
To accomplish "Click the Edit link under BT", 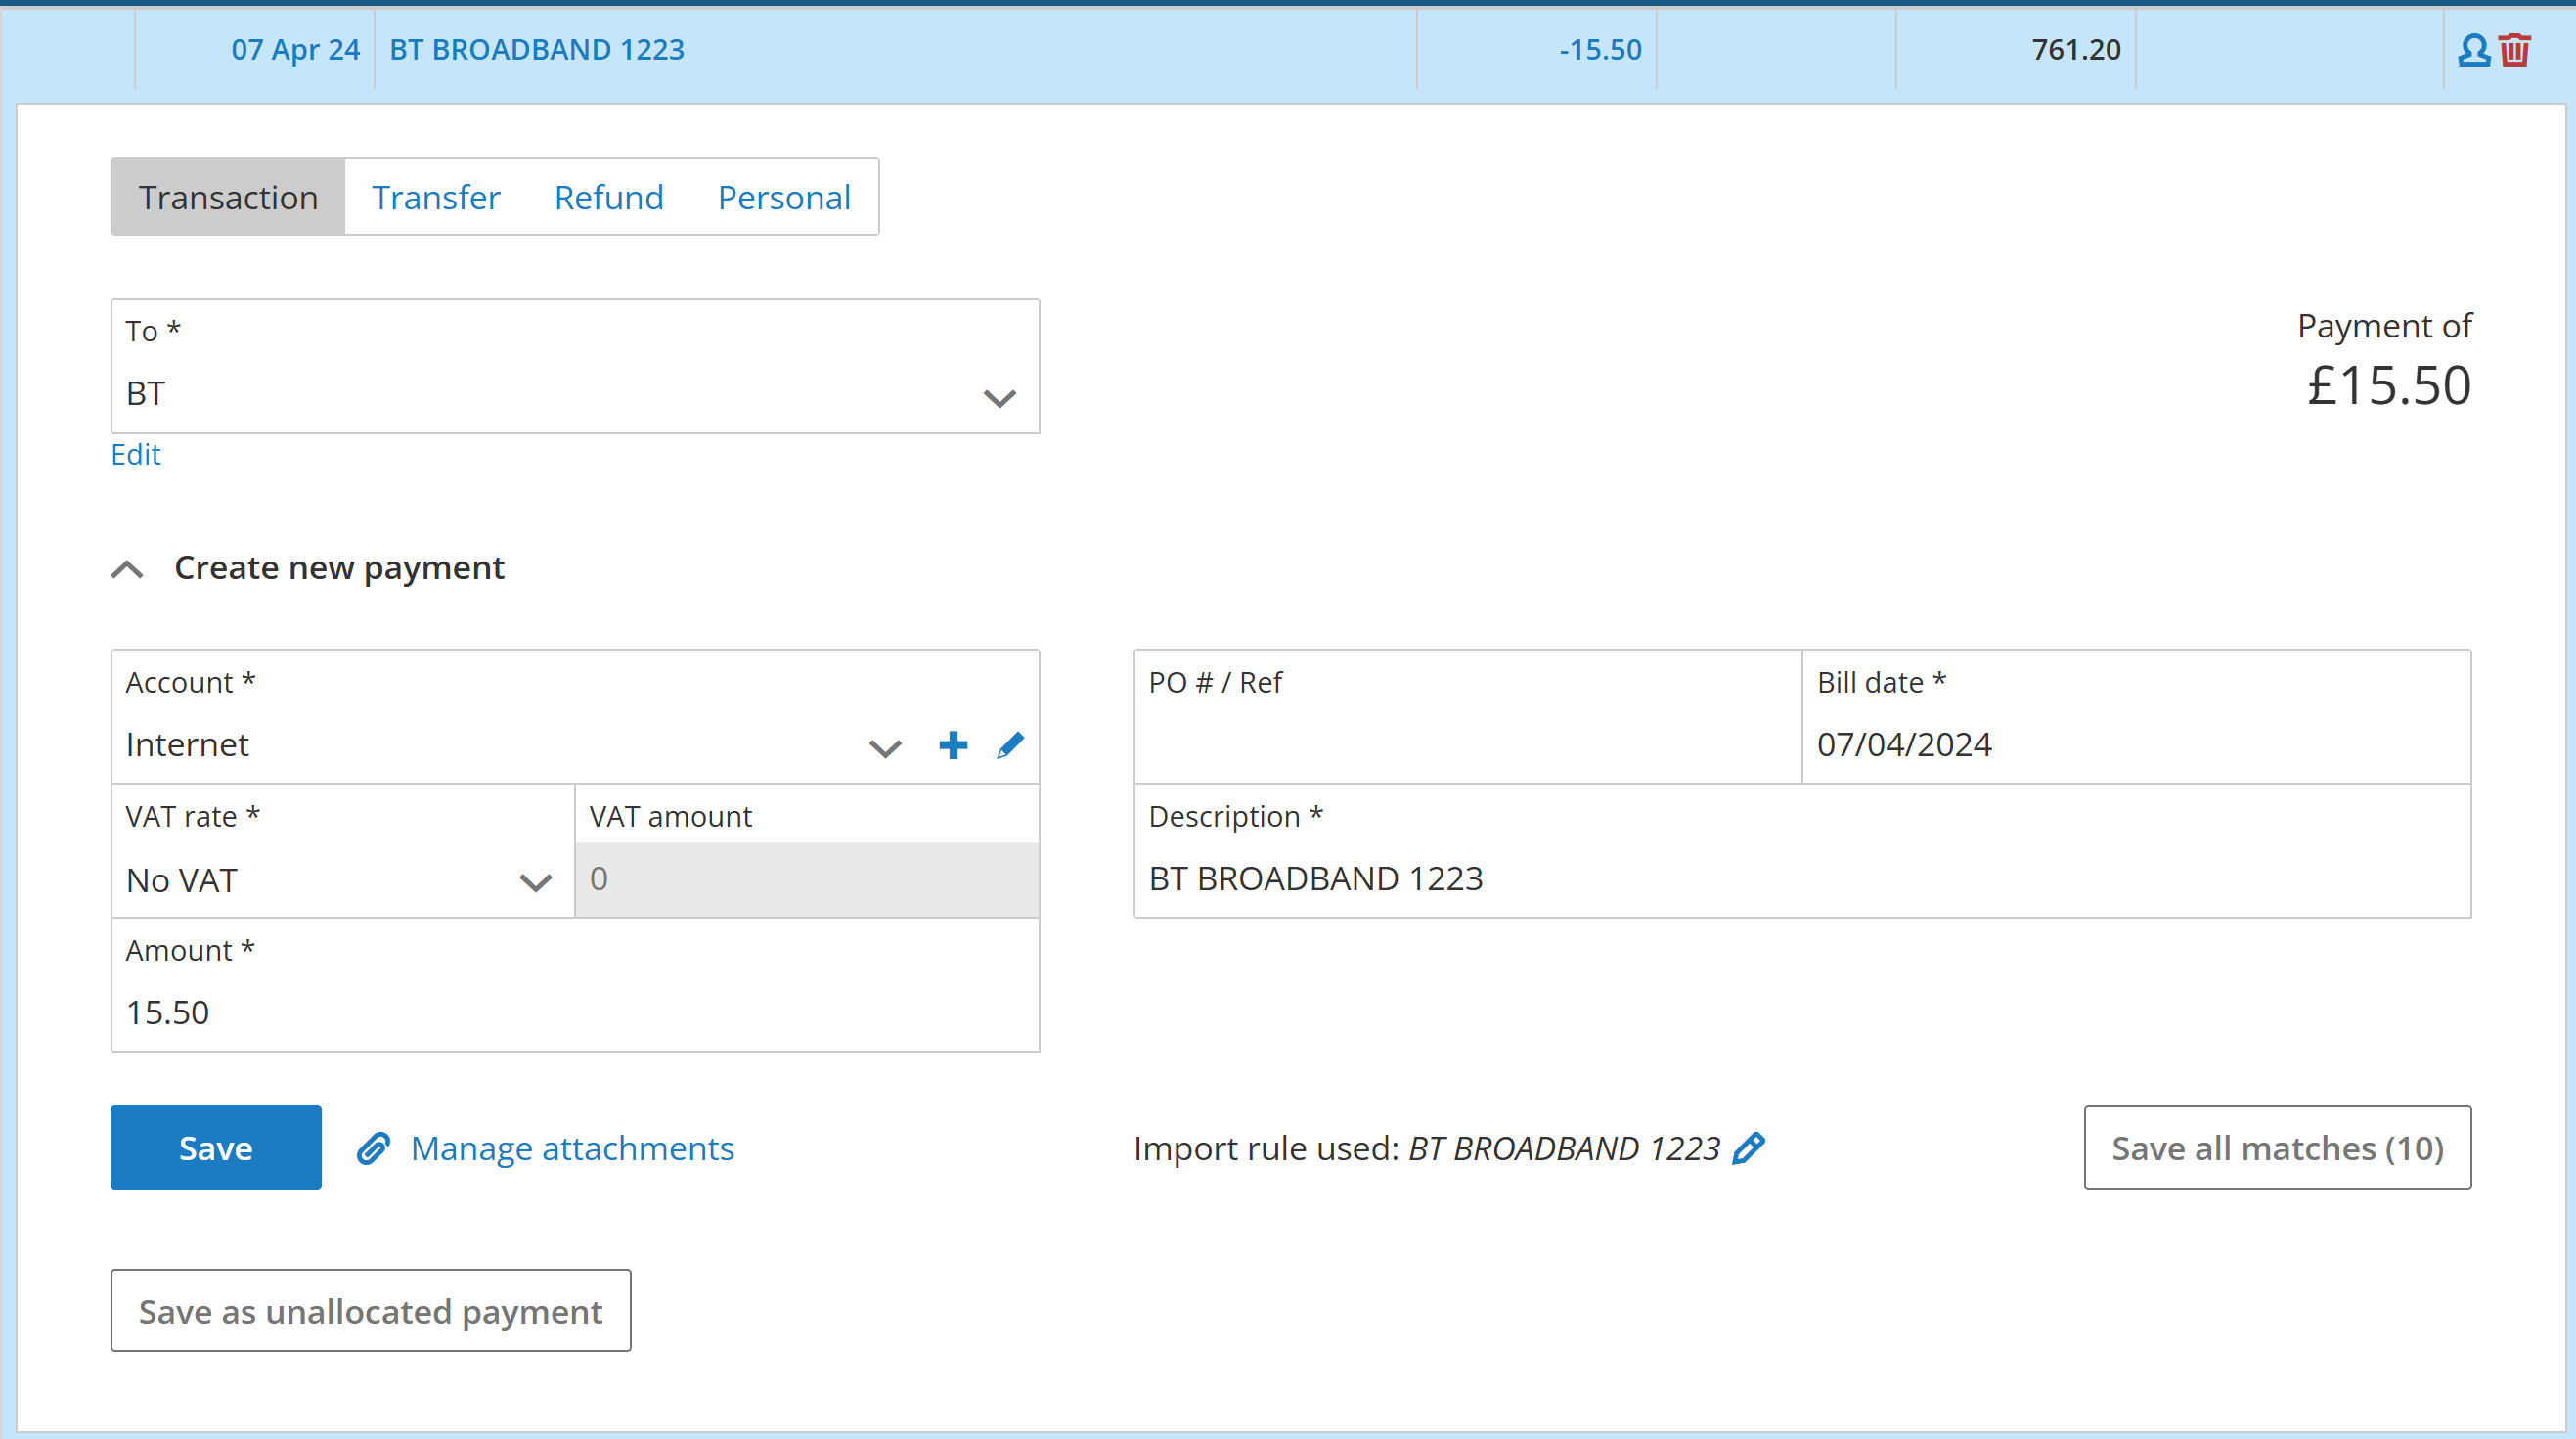I will [135, 454].
